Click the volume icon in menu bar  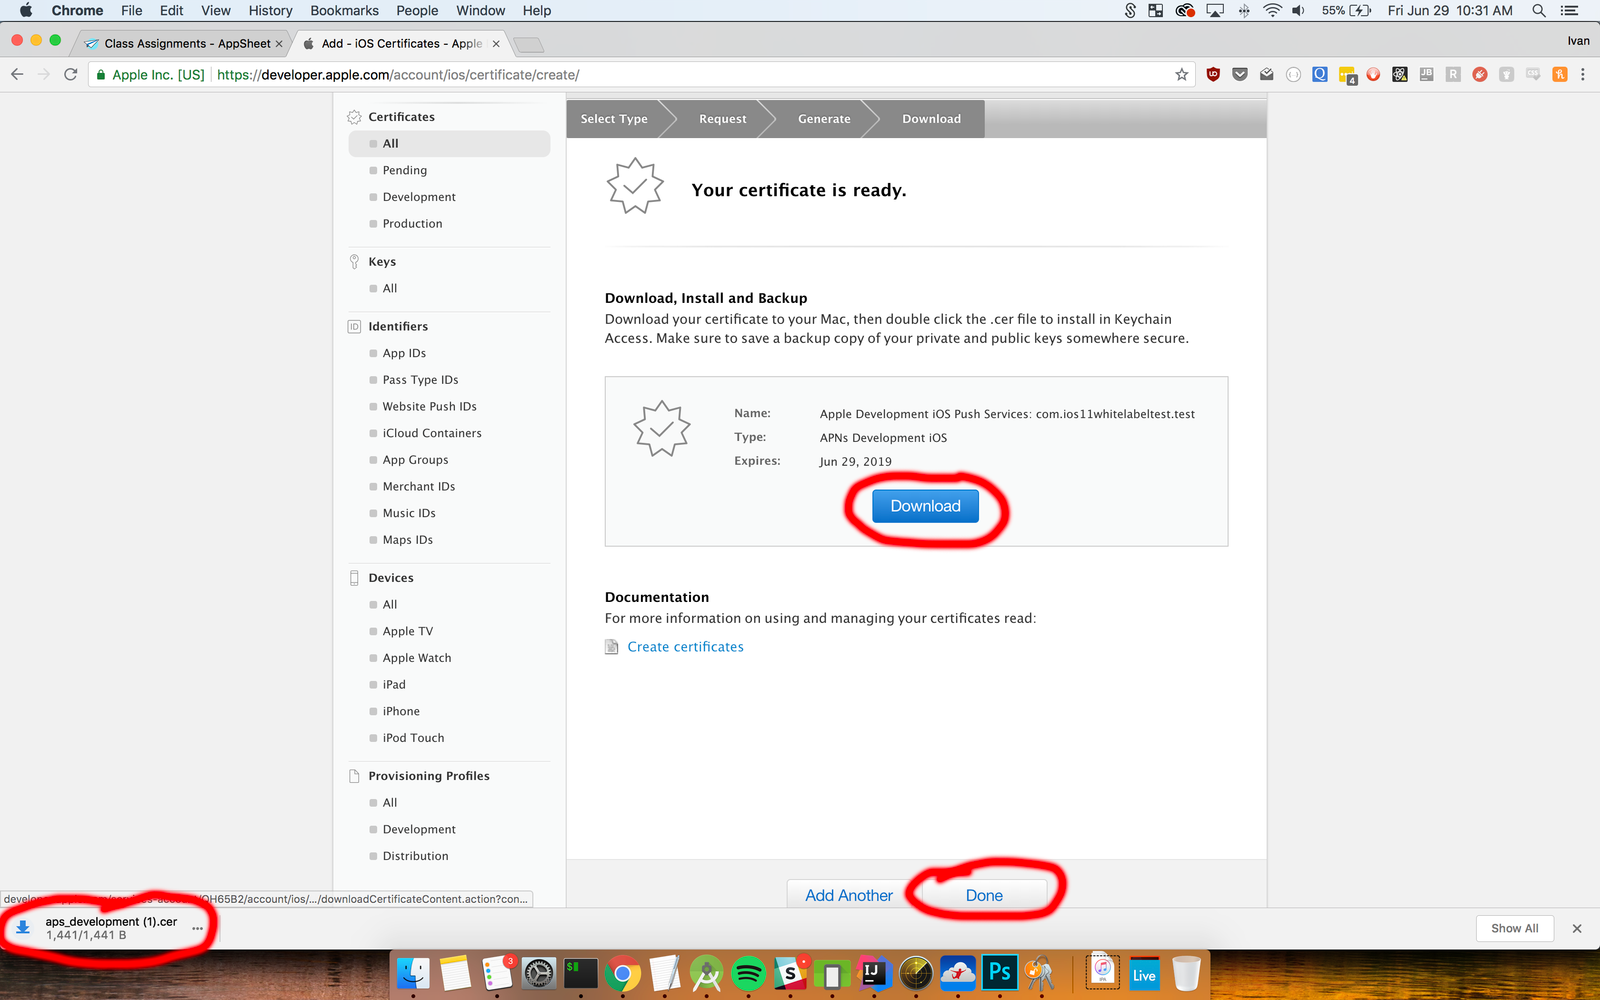tap(1298, 10)
